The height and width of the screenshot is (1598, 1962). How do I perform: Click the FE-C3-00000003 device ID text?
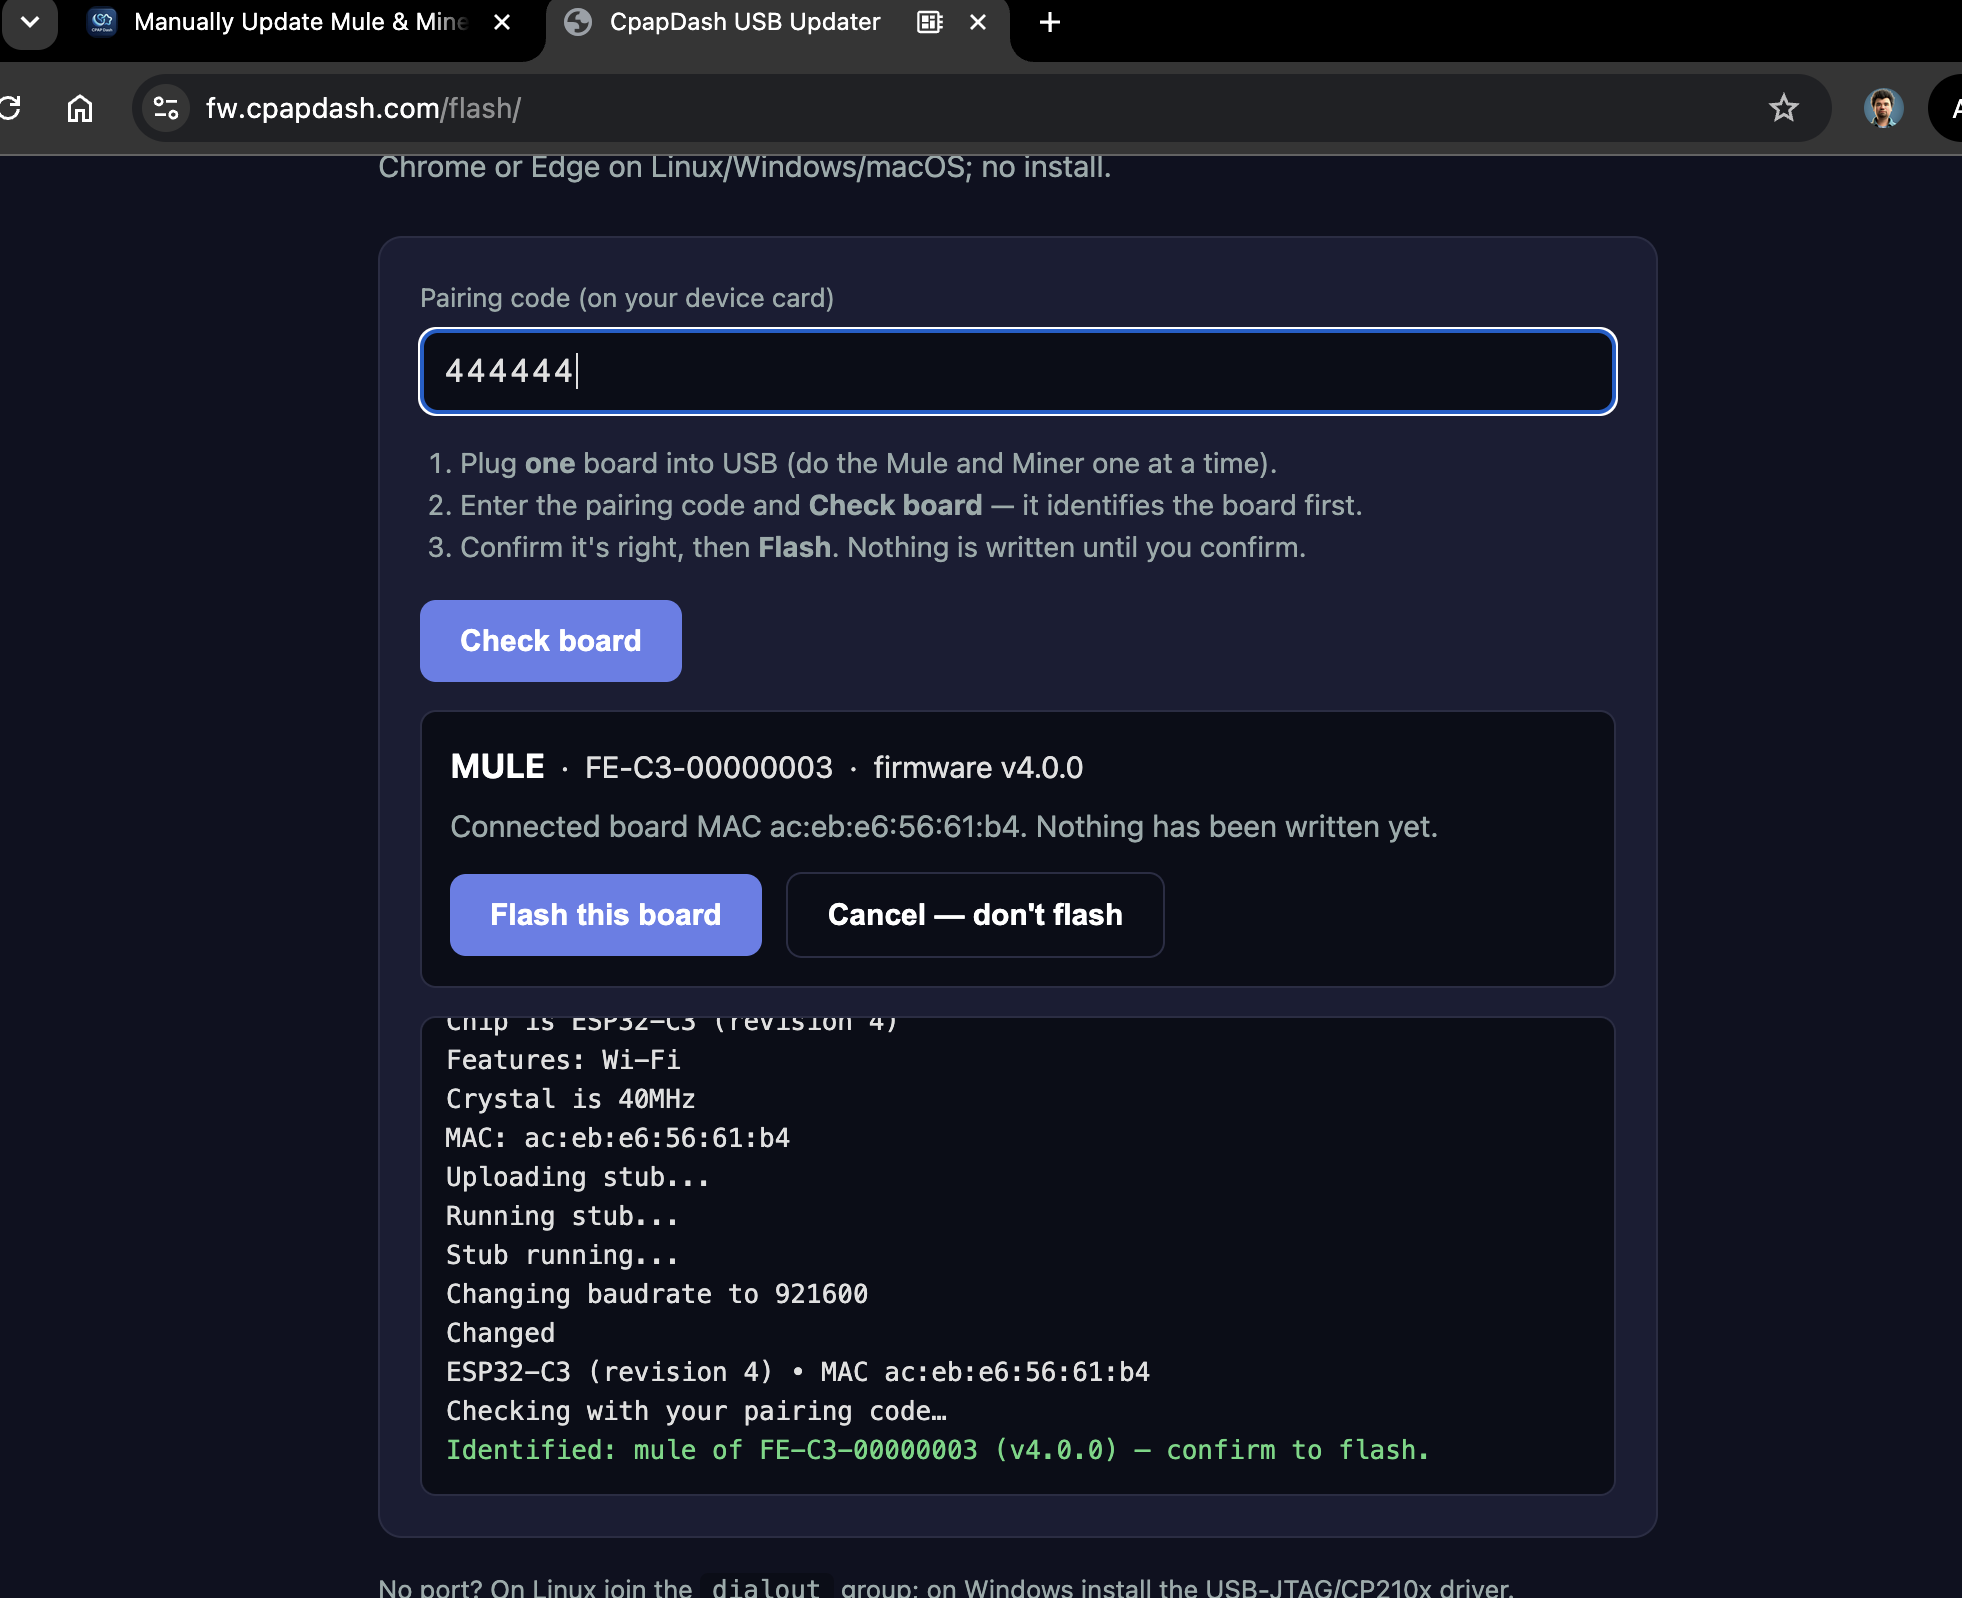(x=709, y=768)
